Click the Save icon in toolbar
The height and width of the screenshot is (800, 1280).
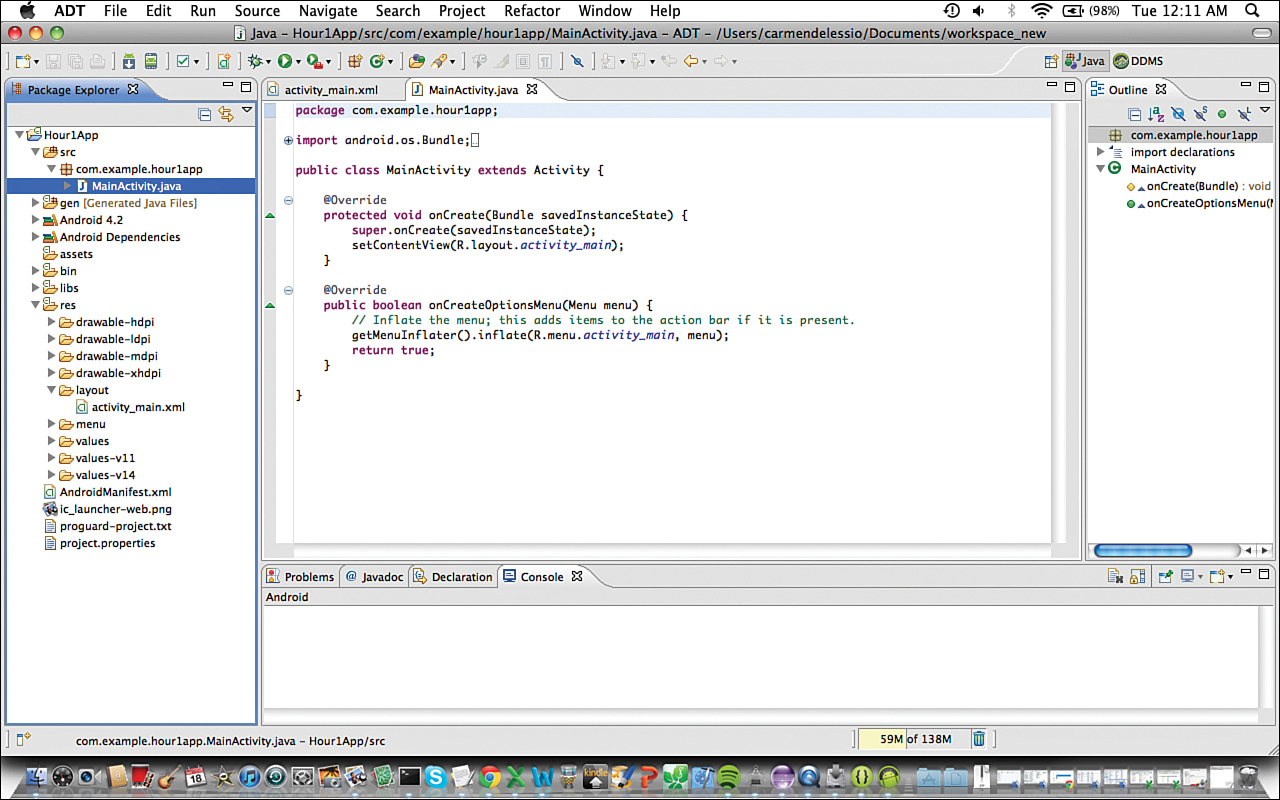55,61
